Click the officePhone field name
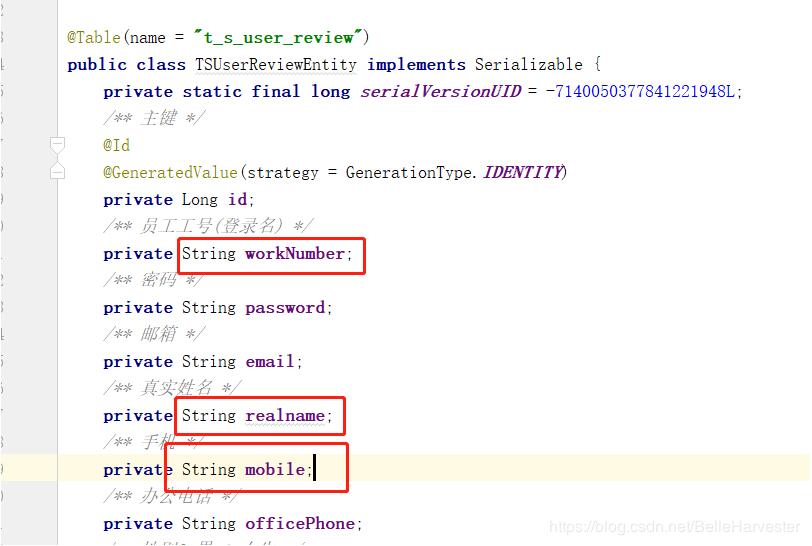The width and height of the screenshot is (812, 546). coord(300,523)
